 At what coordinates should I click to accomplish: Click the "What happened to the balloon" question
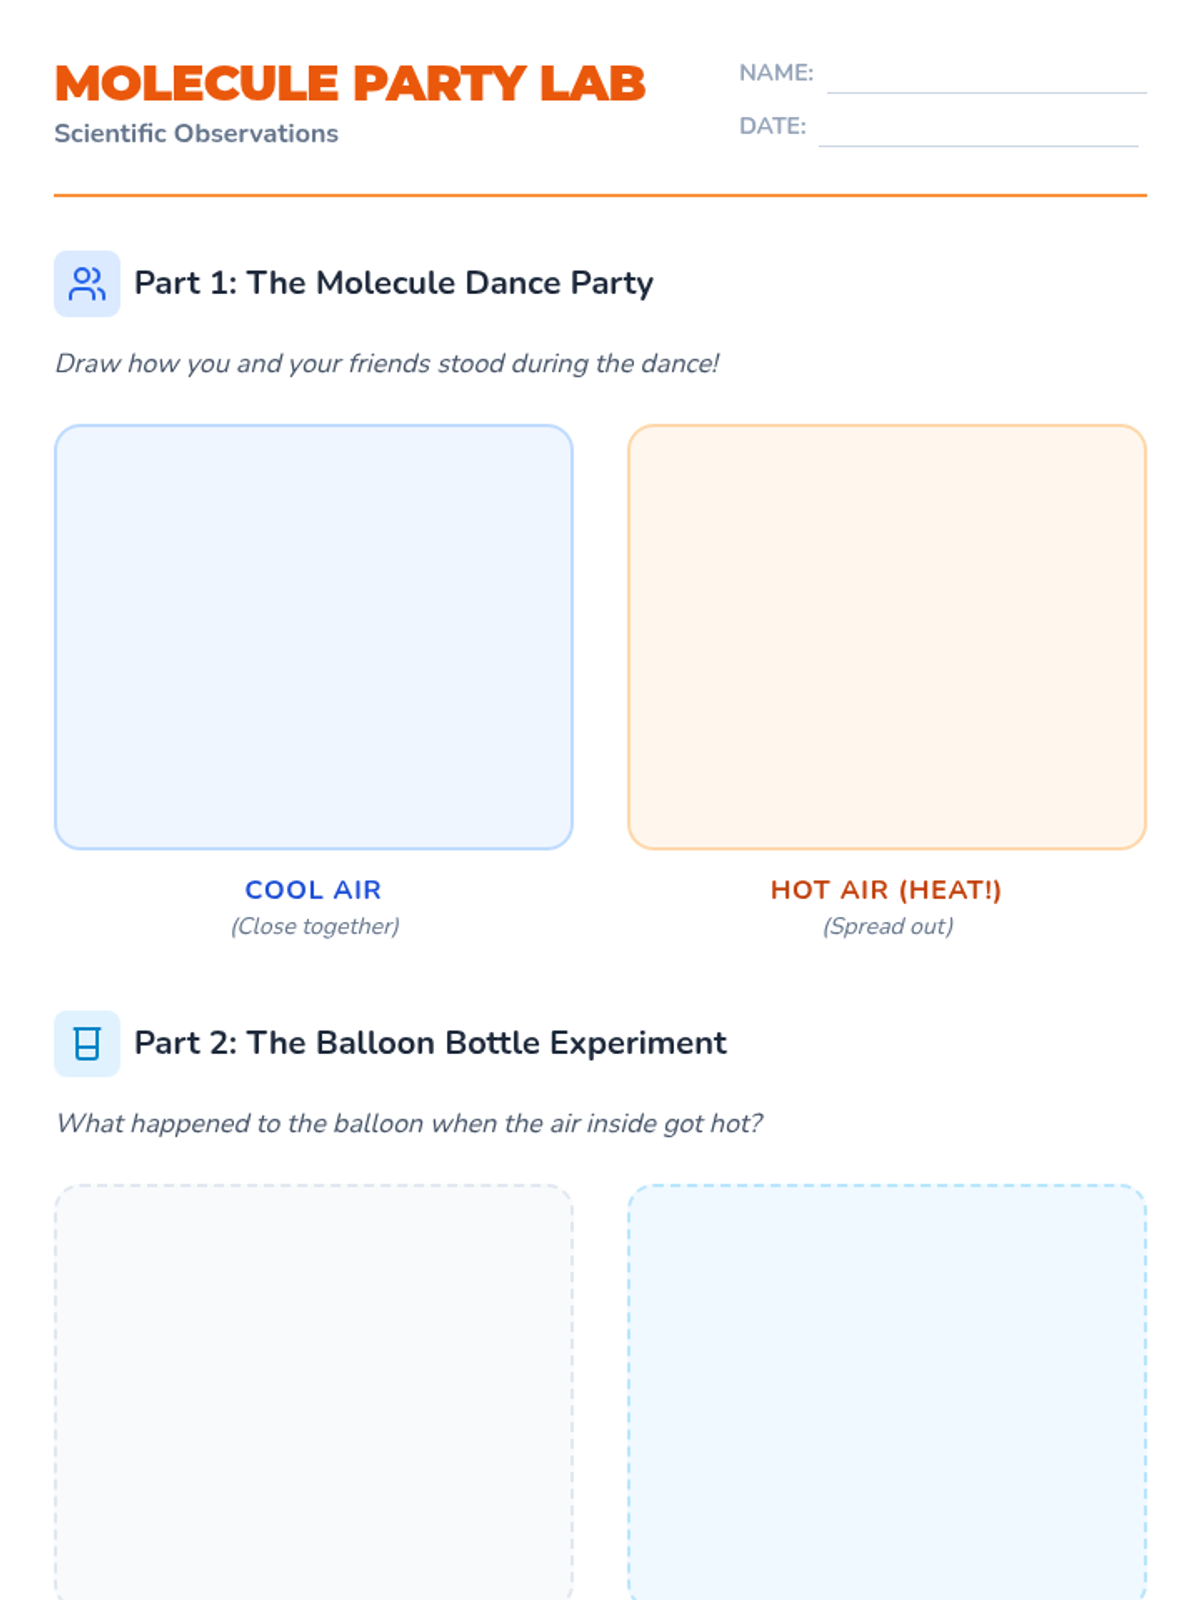pos(409,1124)
